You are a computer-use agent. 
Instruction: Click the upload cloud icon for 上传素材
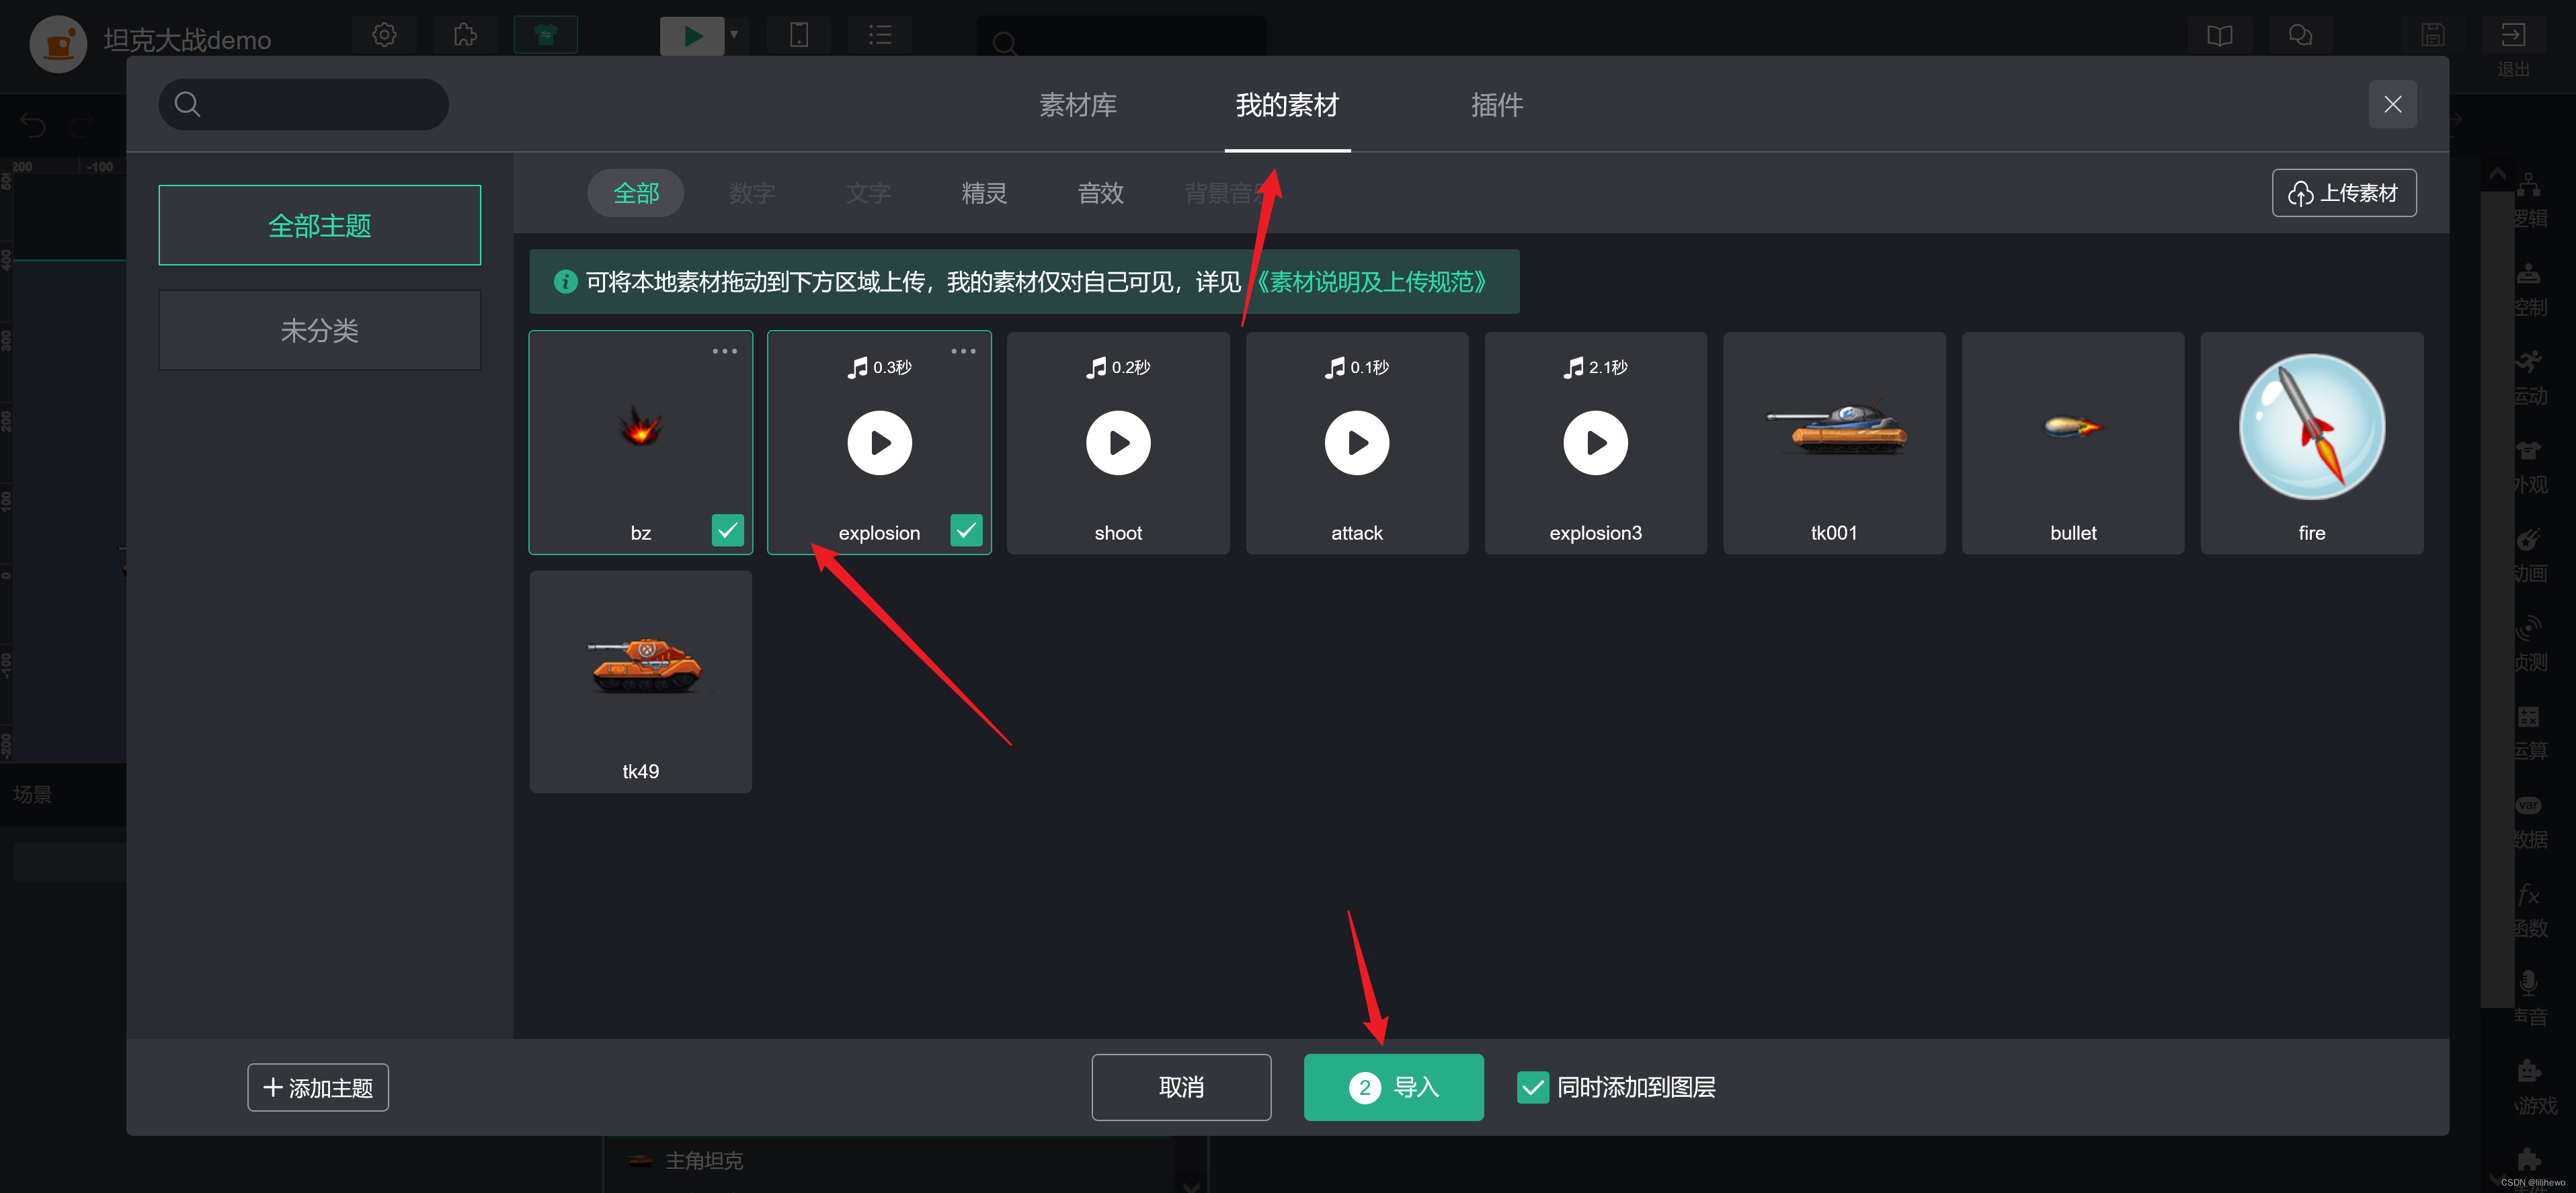[x=2300, y=194]
